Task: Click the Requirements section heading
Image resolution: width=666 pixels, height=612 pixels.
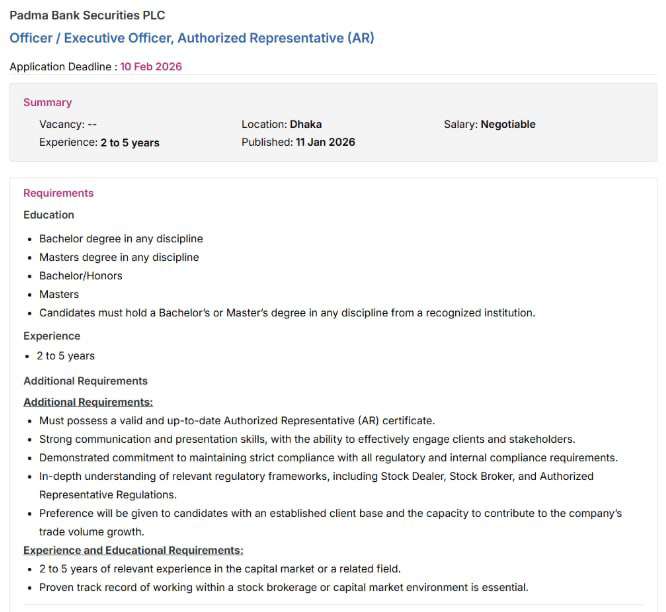Action: point(58,193)
